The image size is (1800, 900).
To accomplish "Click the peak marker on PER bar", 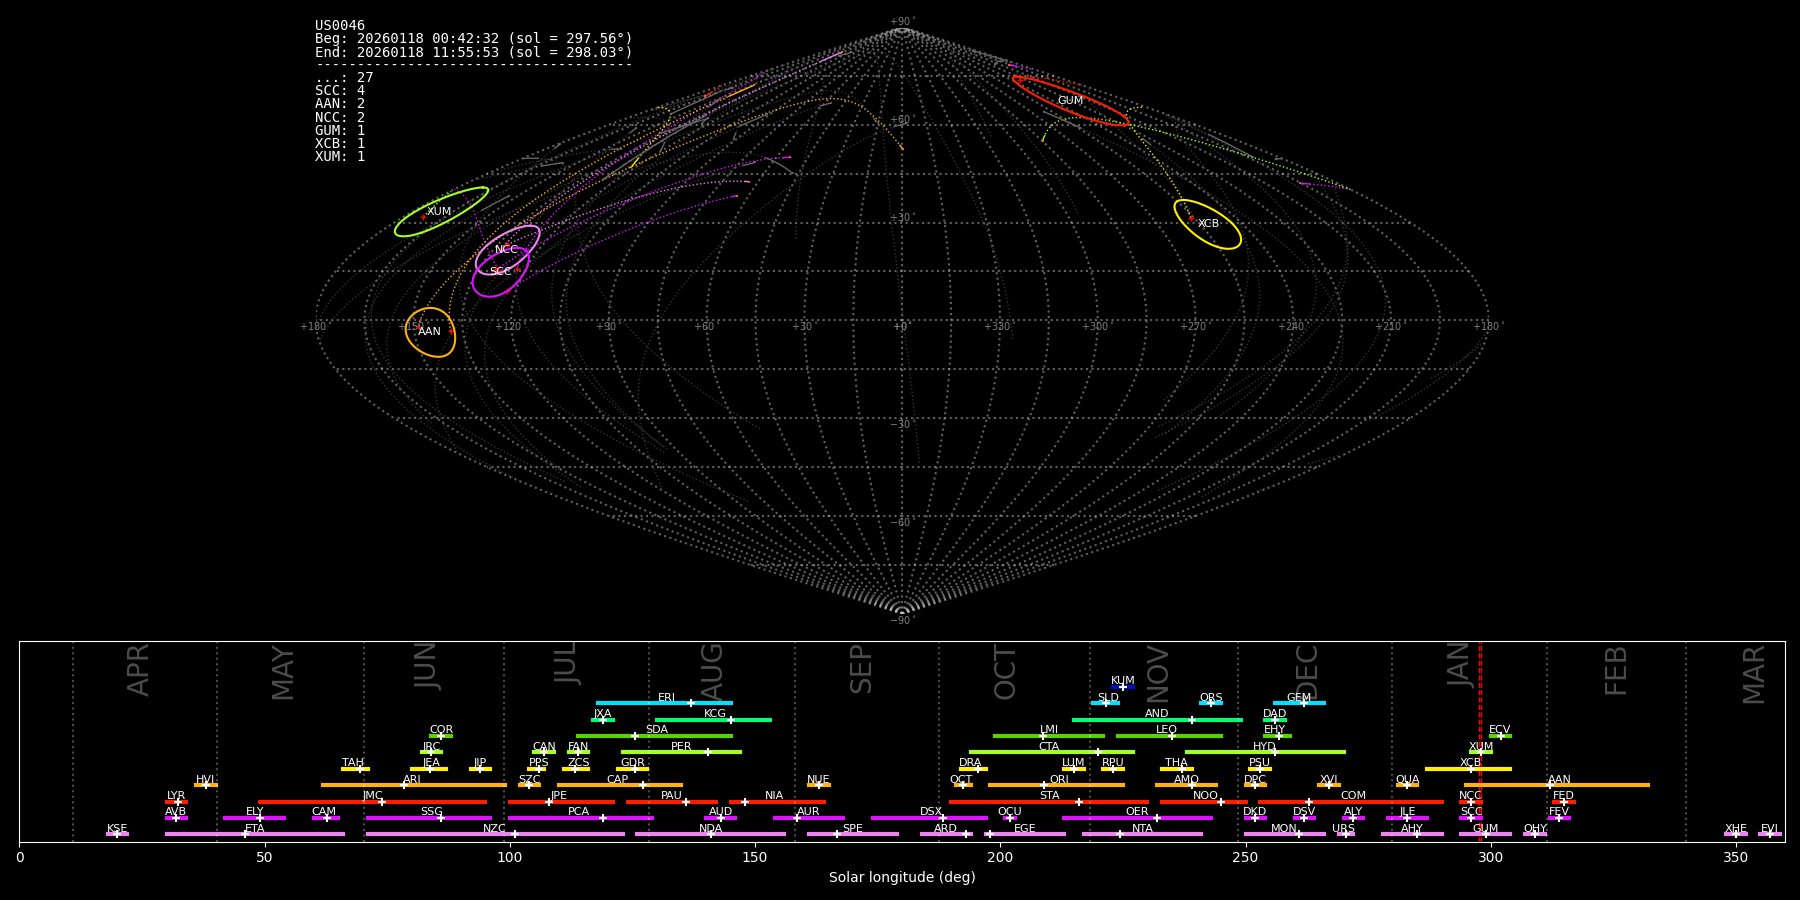I will pos(708,752).
